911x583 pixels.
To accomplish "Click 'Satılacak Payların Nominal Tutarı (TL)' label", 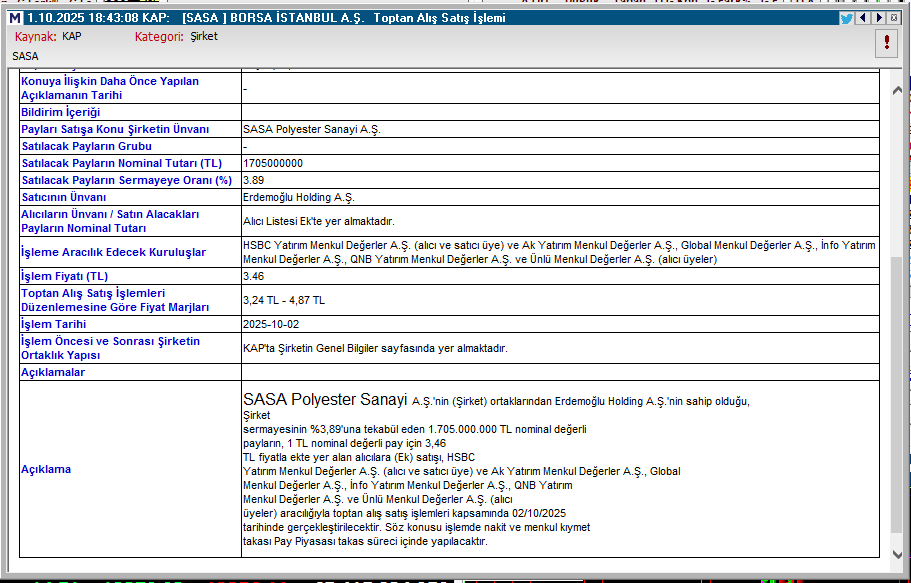I will coord(122,163).
